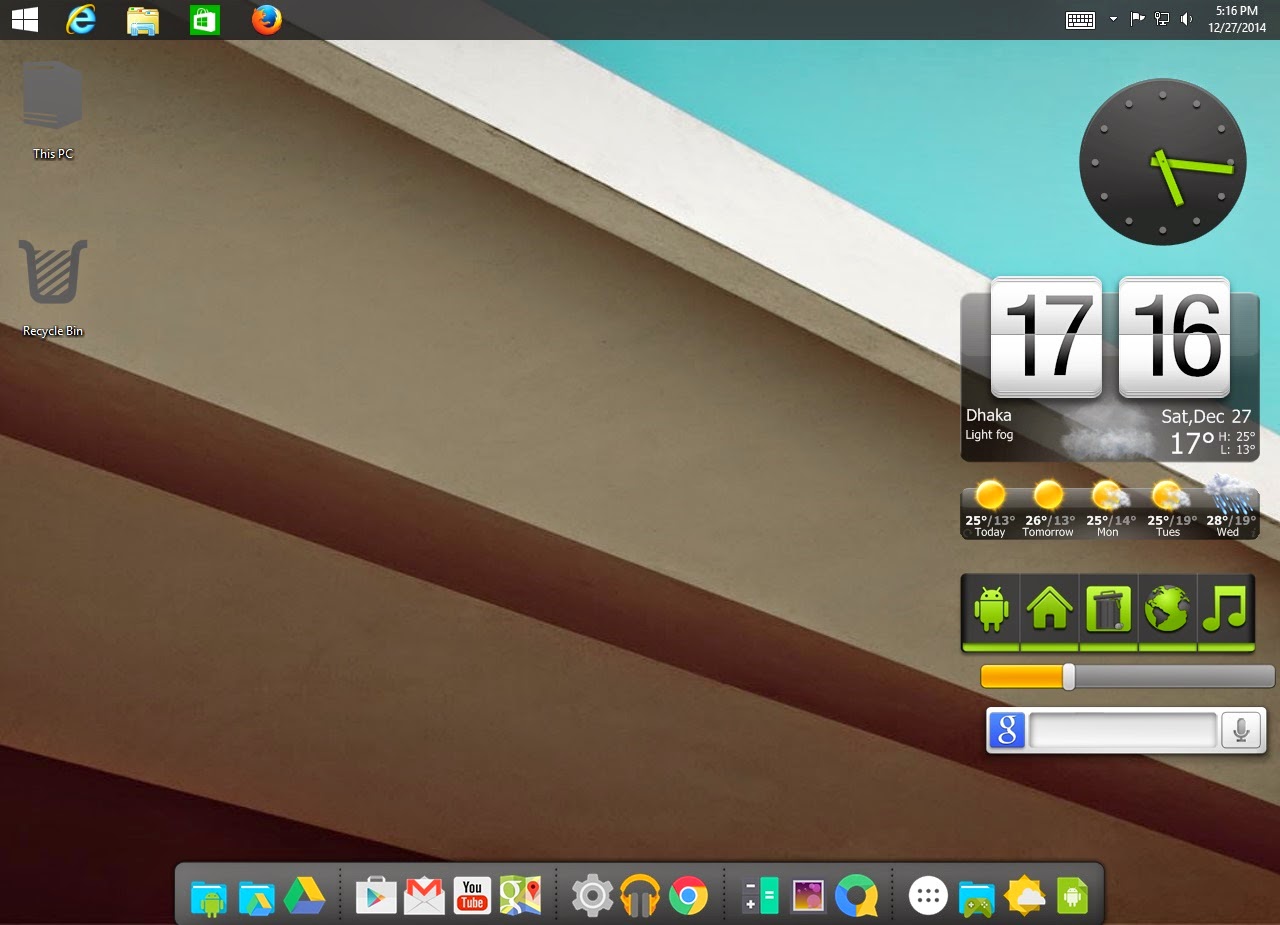
Task: Click the app drawer dots icon
Action: [x=928, y=896]
